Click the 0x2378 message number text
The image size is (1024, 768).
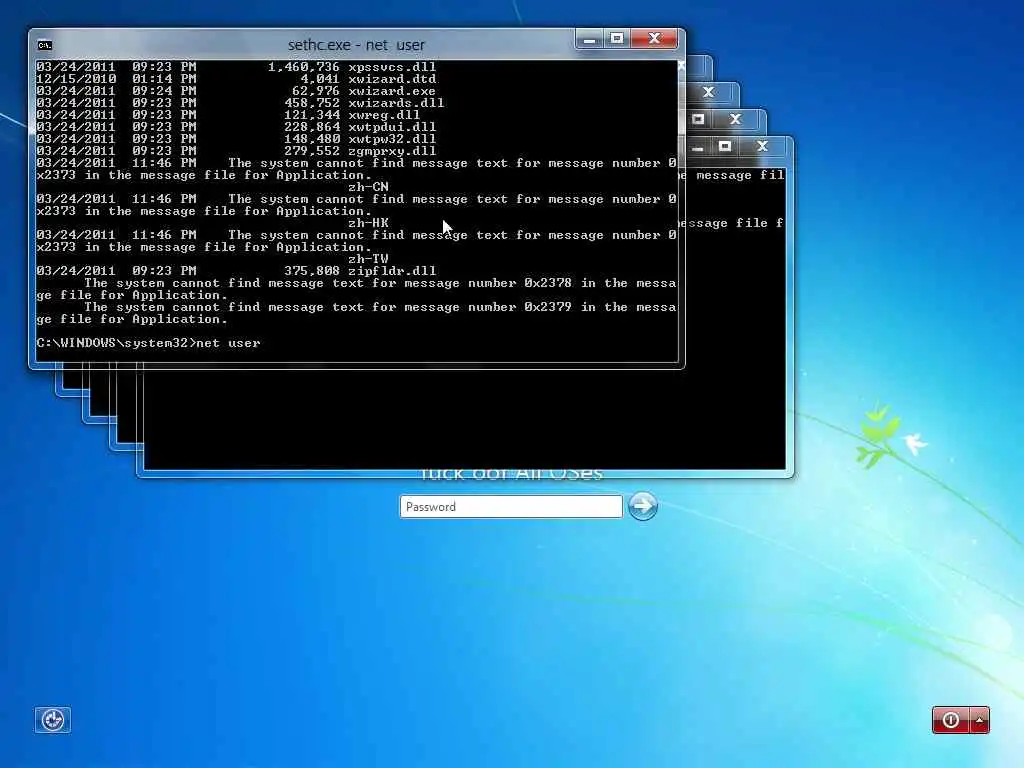point(548,283)
